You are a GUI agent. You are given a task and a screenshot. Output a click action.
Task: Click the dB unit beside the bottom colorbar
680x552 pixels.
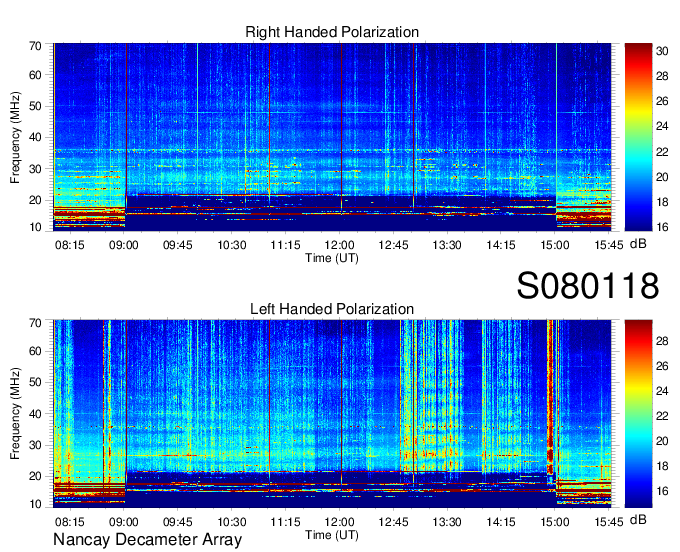tap(638, 519)
